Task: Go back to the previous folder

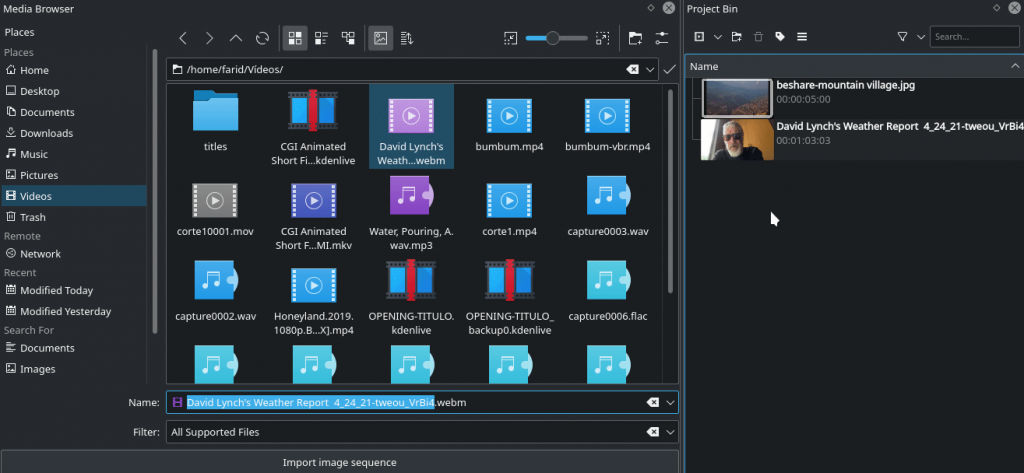Action: tap(183, 38)
